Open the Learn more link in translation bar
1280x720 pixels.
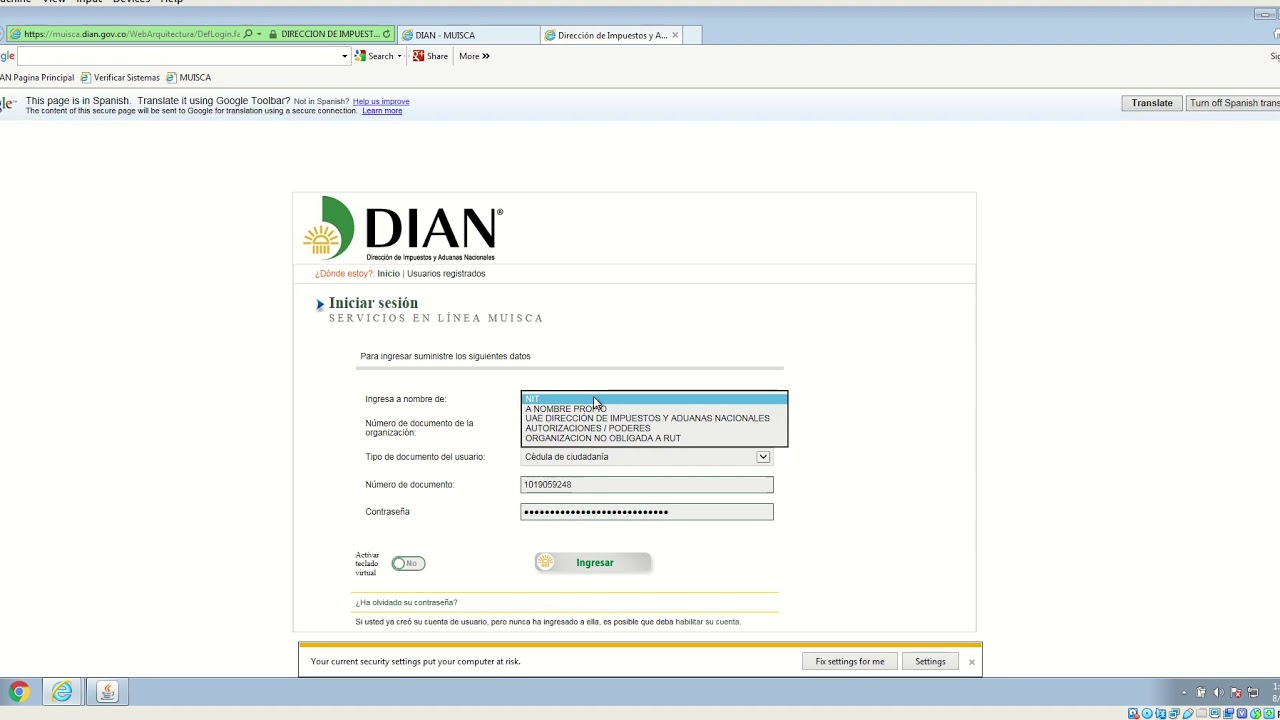(382, 111)
